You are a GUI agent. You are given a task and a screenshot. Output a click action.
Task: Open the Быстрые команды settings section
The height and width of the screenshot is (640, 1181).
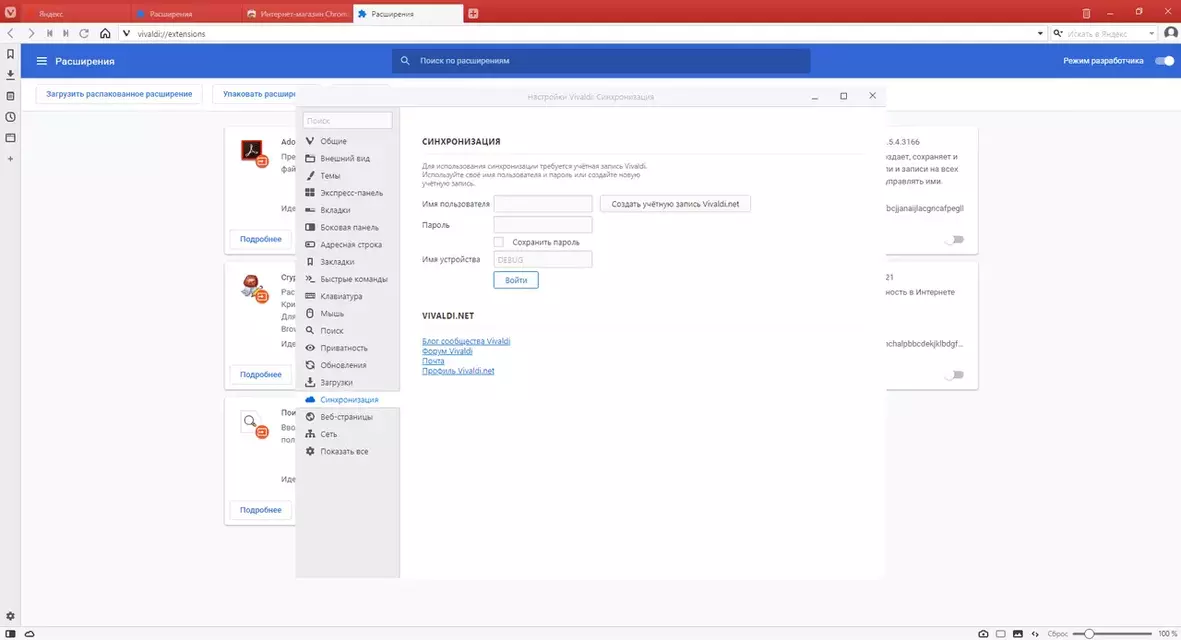[348, 279]
